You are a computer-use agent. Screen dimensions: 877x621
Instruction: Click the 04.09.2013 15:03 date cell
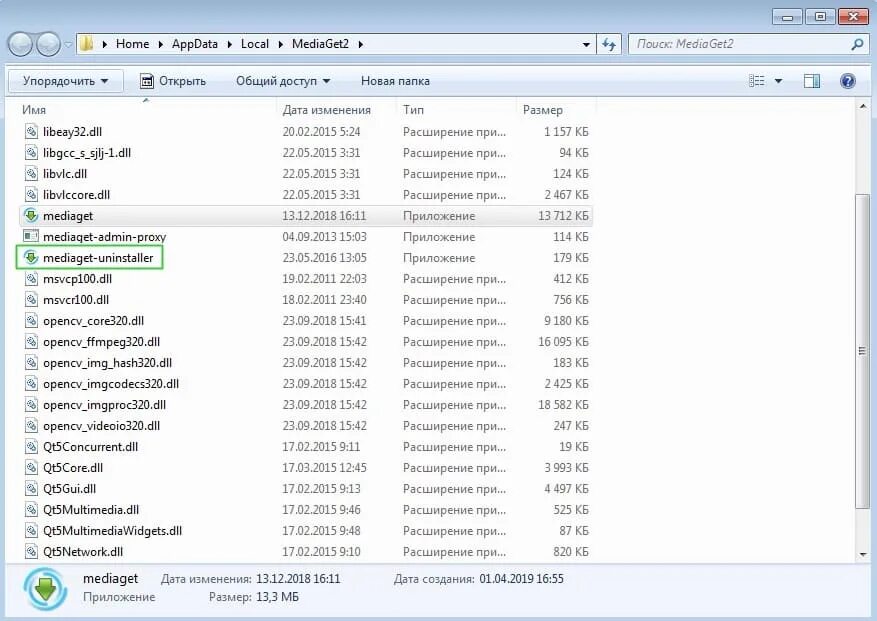pyautogui.click(x=324, y=237)
